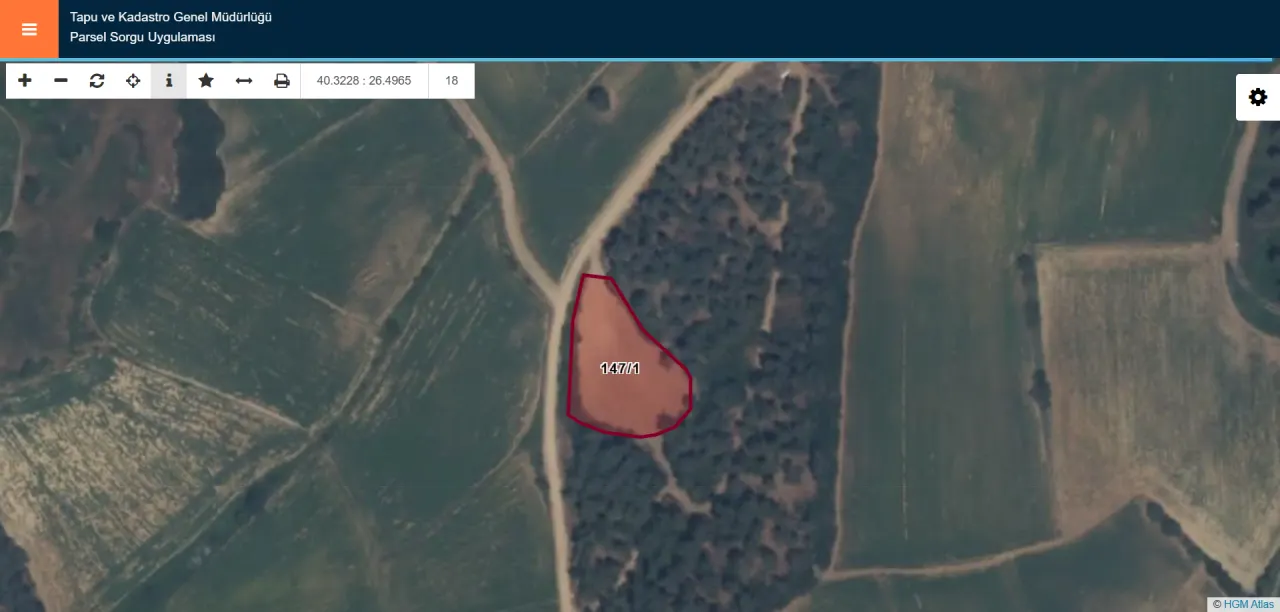Image resolution: width=1280 pixels, height=612 pixels.
Task: Click the coordinates 40.3228 : 26.4965 display
Action: (364, 81)
